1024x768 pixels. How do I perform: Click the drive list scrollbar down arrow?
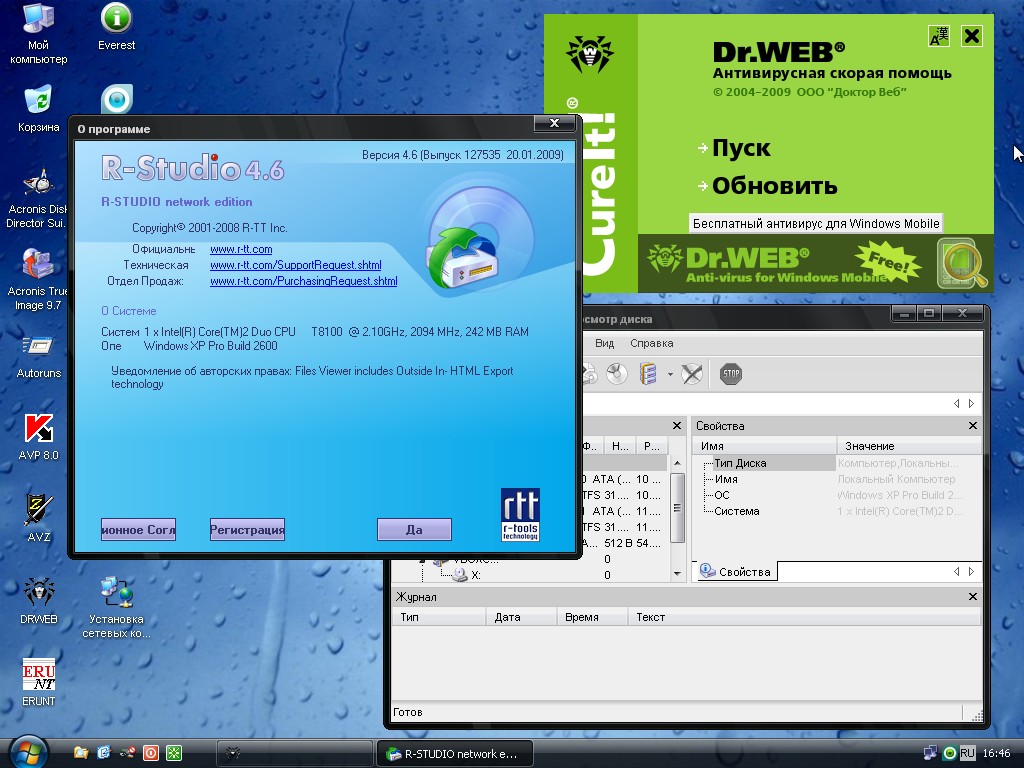(x=677, y=573)
